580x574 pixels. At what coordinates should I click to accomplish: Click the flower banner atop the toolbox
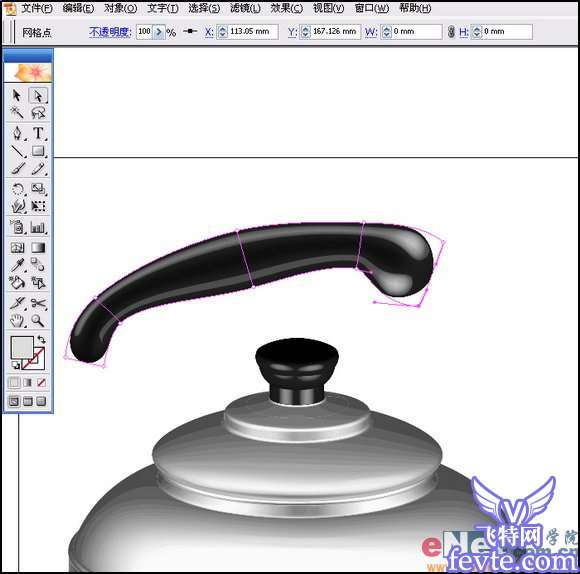click(x=28, y=72)
